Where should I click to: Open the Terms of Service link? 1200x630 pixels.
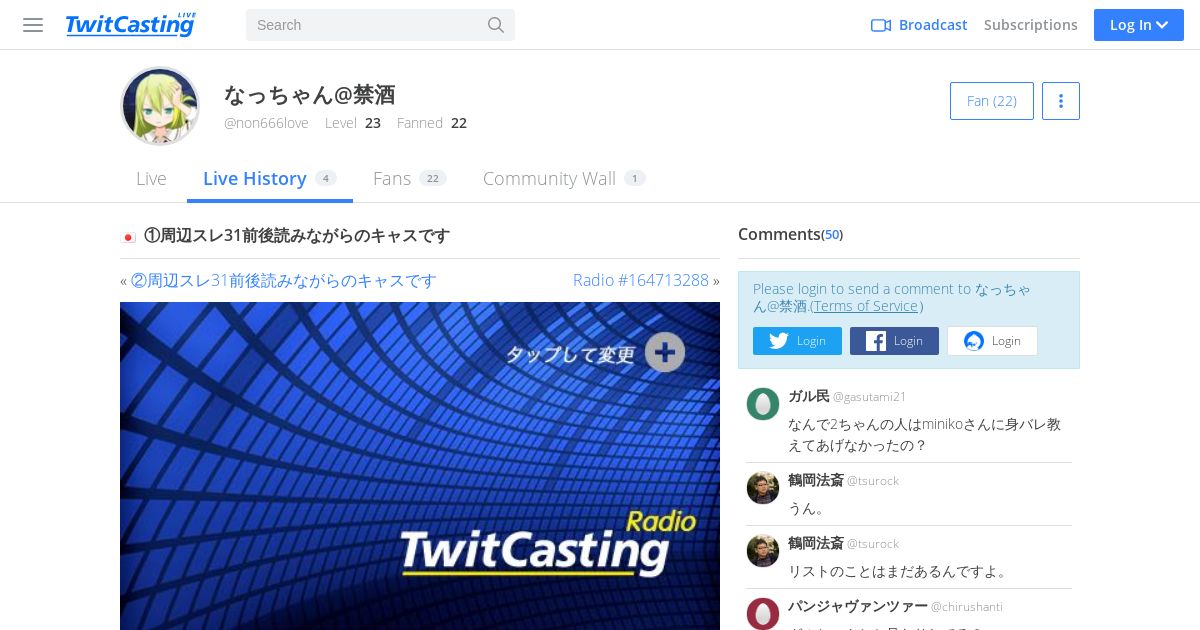point(866,306)
